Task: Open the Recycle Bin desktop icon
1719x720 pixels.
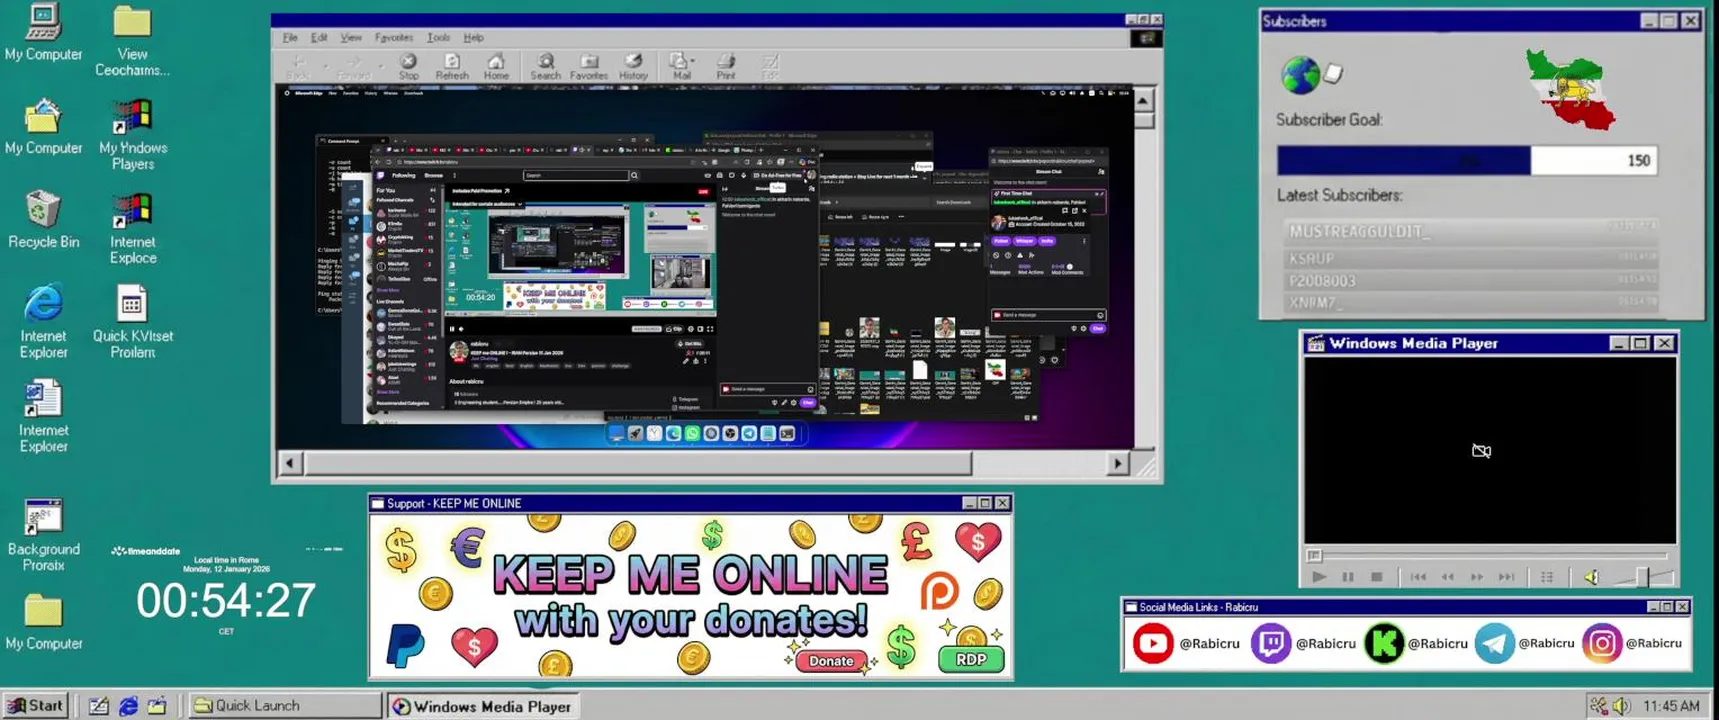Action: coord(43,220)
